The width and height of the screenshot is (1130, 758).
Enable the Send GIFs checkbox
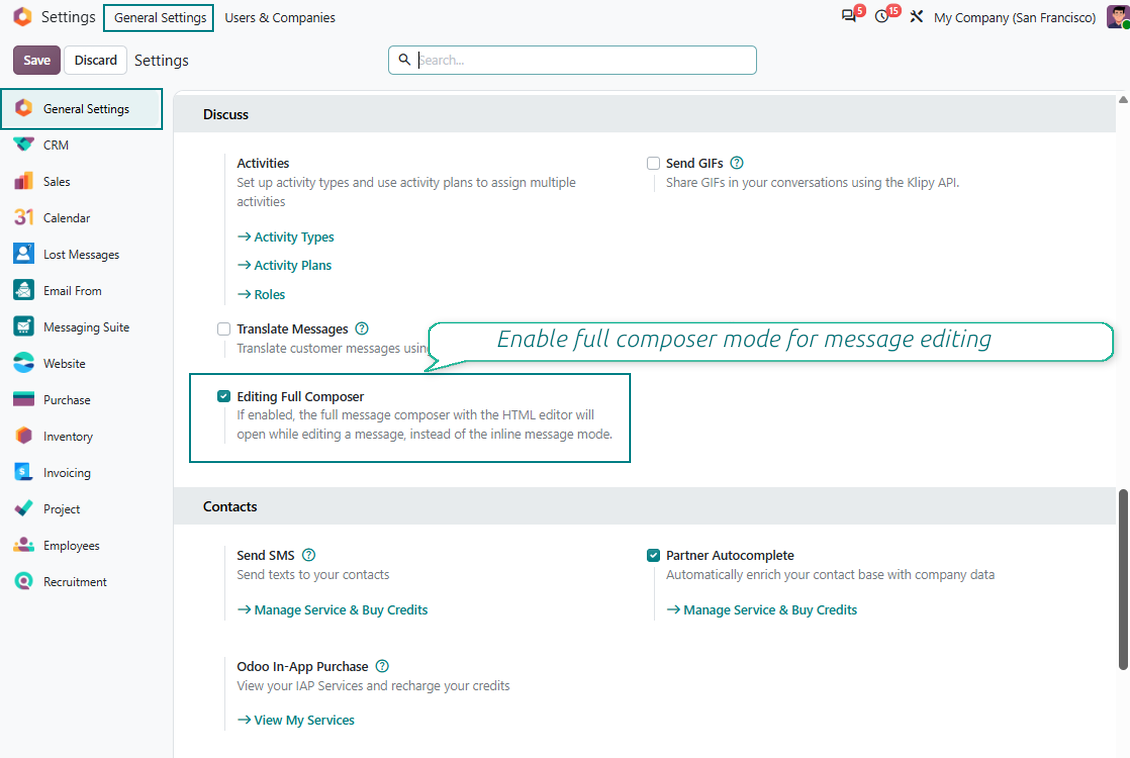pyautogui.click(x=653, y=164)
